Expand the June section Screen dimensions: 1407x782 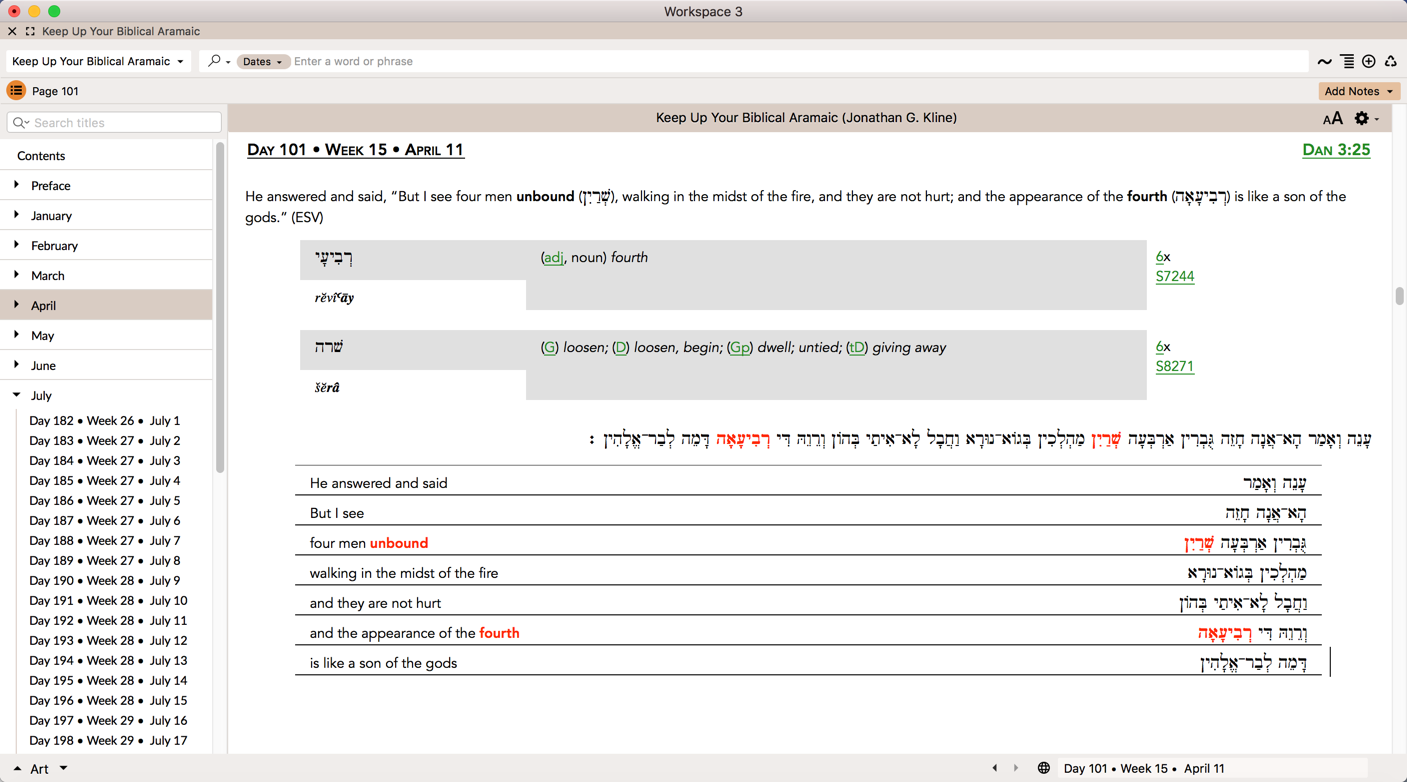click(x=16, y=365)
